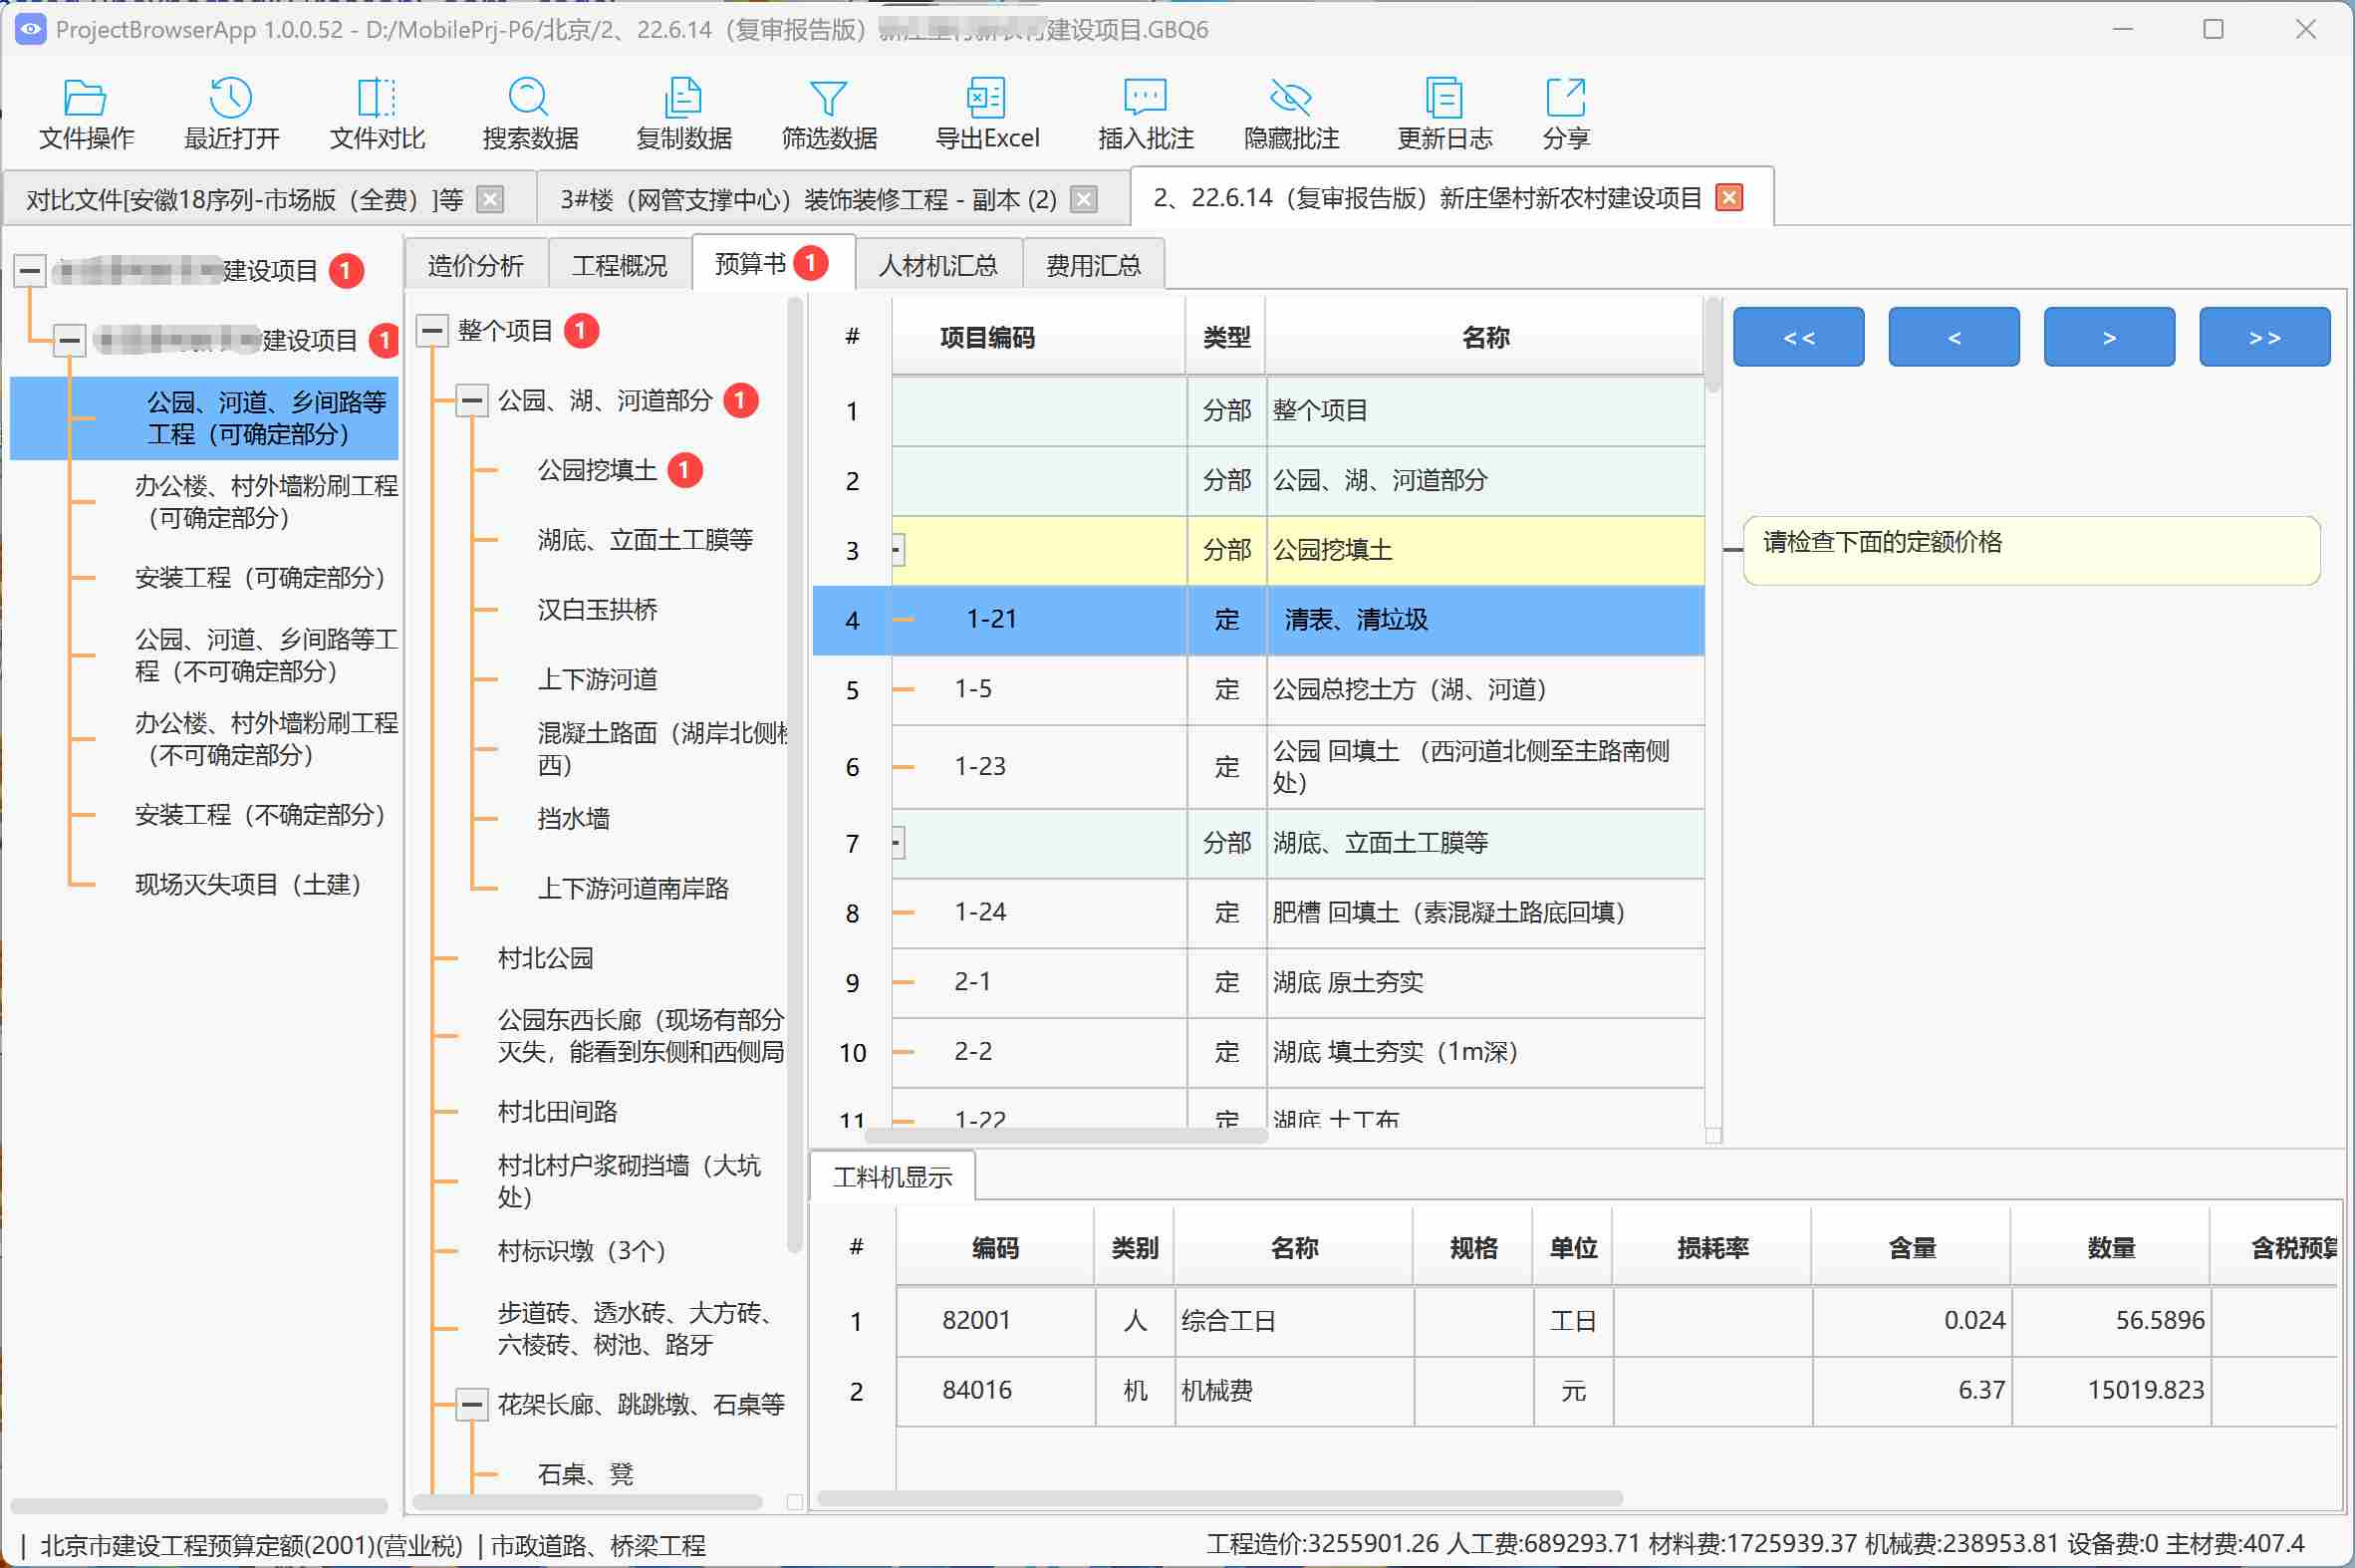Toggle the 隐藏批注 hide comments icon
Image resolution: width=2355 pixels, height=1568 pixels.
[x=1291, y=113]
